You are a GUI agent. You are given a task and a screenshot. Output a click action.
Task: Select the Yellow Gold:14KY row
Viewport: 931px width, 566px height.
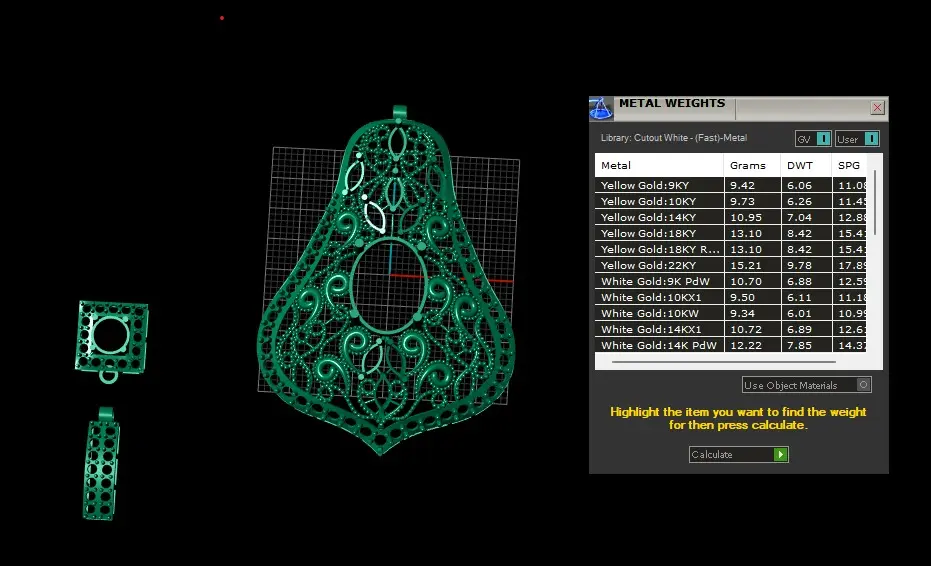[730, 217]
